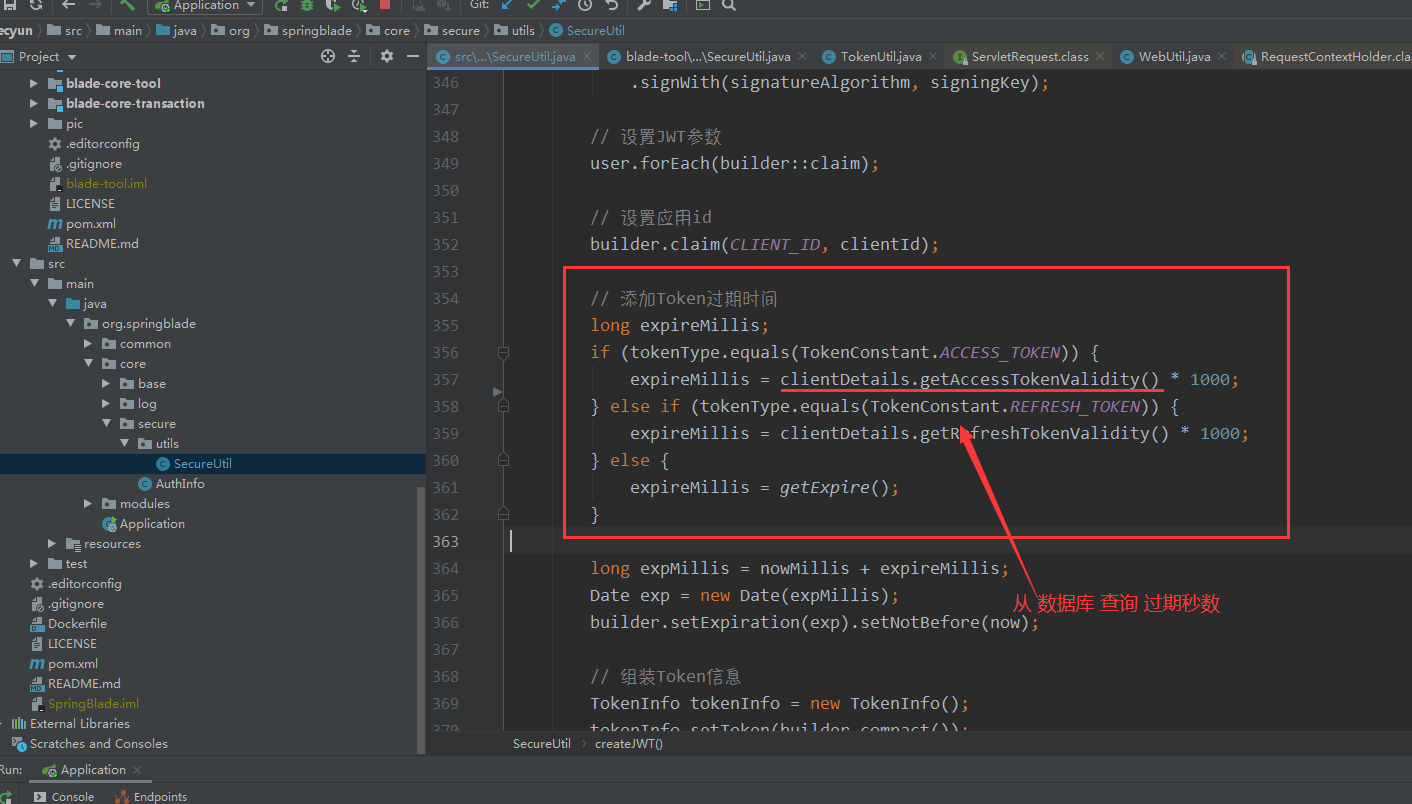Click the createJWT() breadcrumb at bottom
Screen dimensions: 1412x804
click(x=629, y=743)
